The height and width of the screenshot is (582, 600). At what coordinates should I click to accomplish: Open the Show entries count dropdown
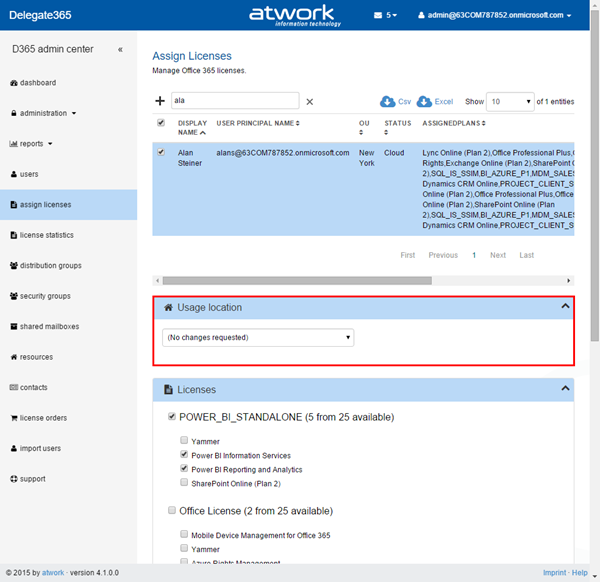point(510,102)
